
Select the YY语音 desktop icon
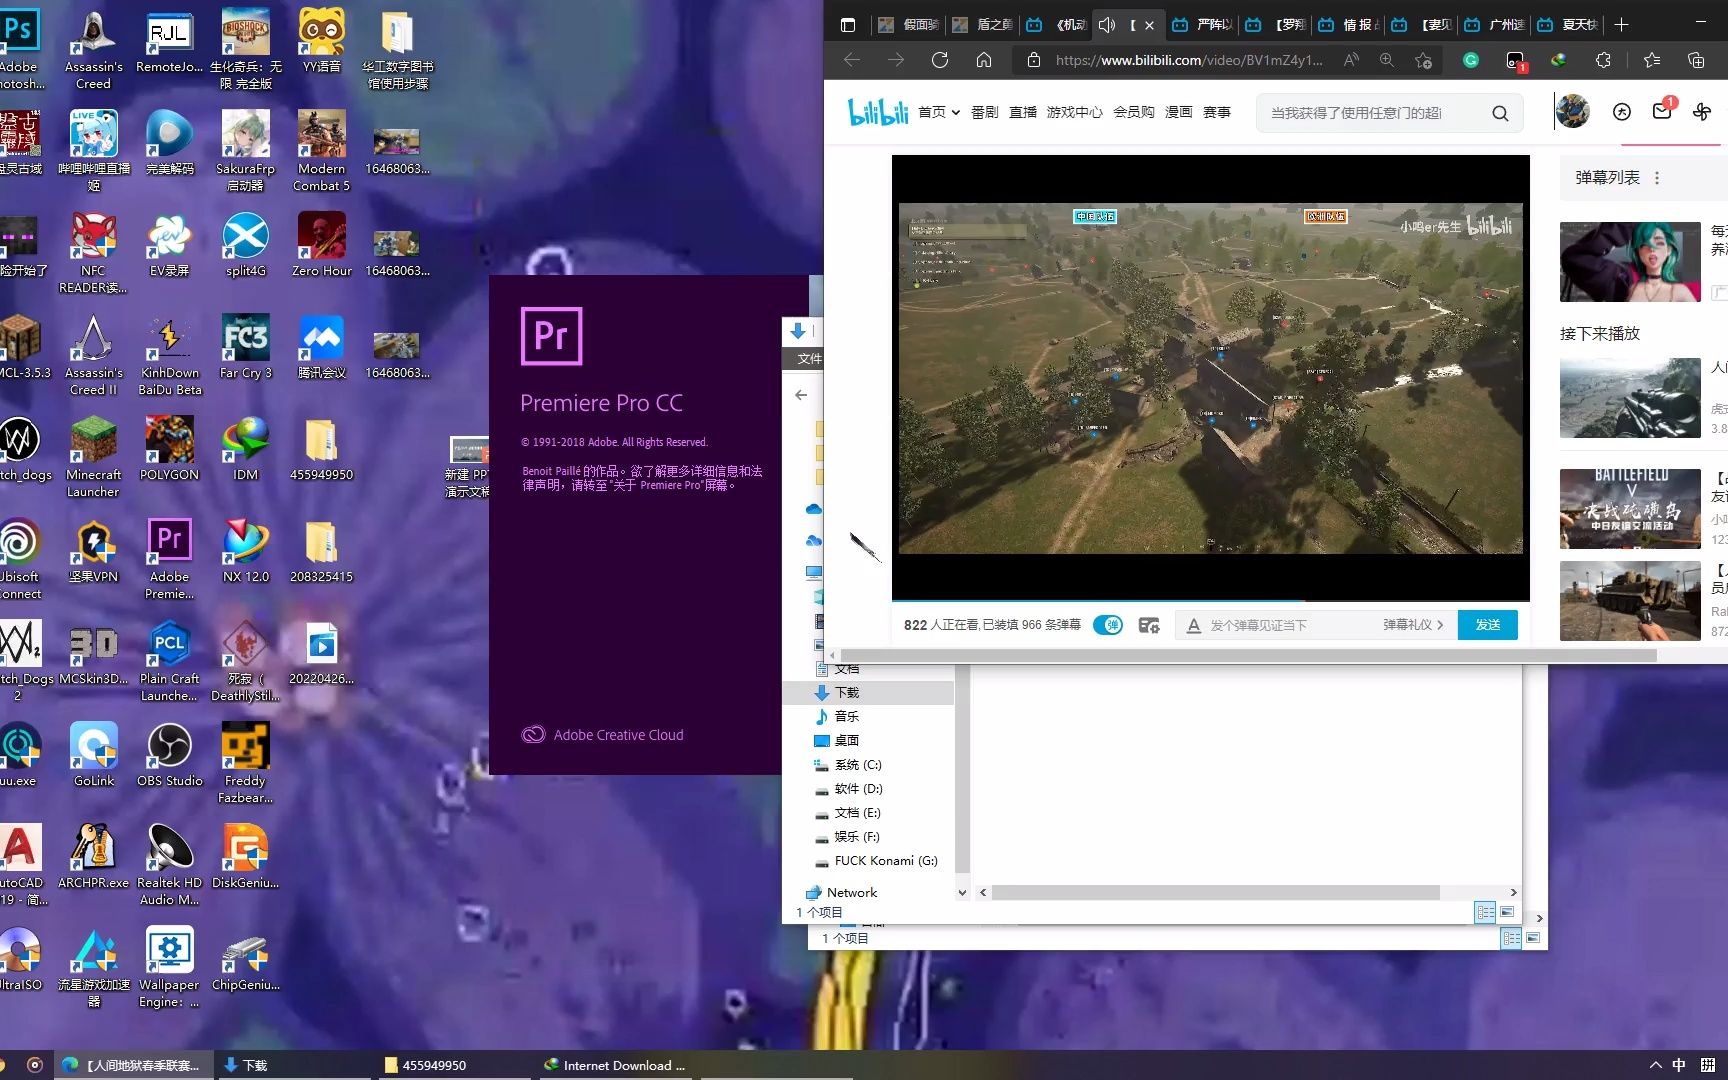[x=321, y=41]
